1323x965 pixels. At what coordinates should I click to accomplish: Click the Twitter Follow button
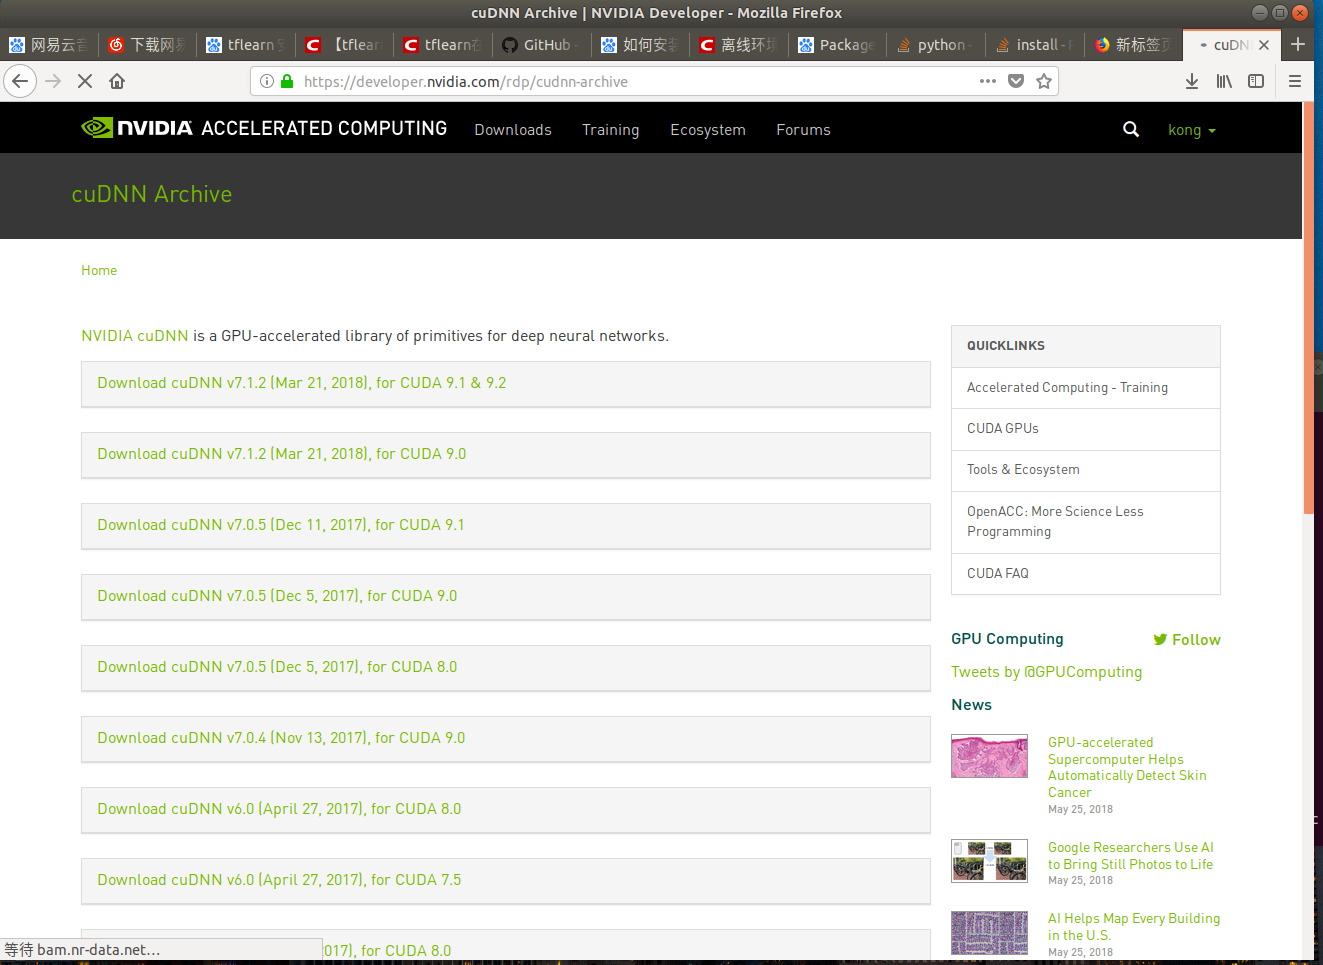1187,640
